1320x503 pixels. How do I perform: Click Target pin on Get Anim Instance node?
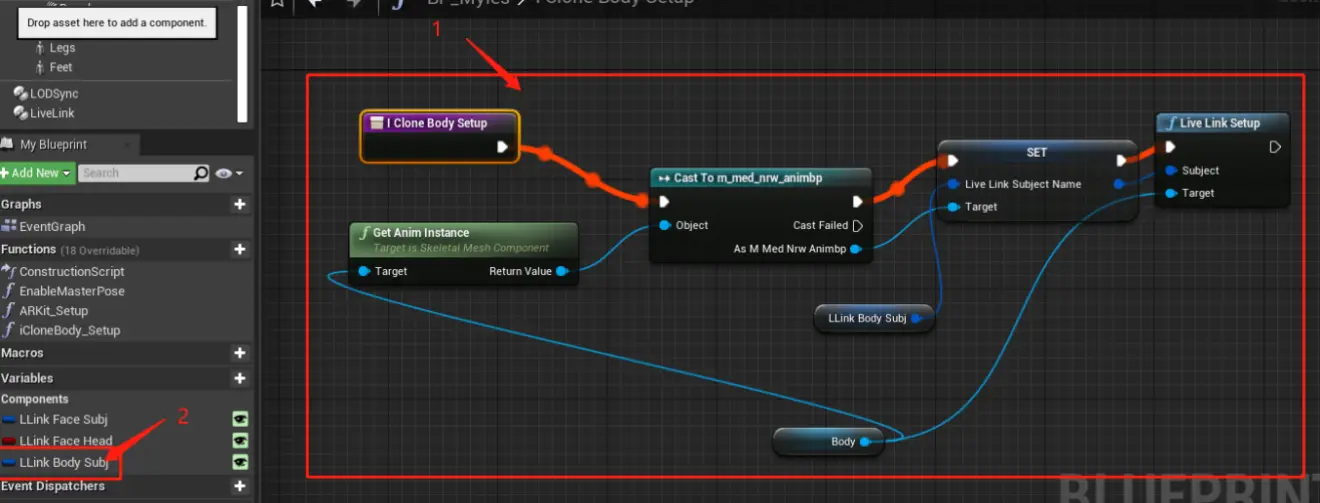pyautogui.click(x=364, y=271)
